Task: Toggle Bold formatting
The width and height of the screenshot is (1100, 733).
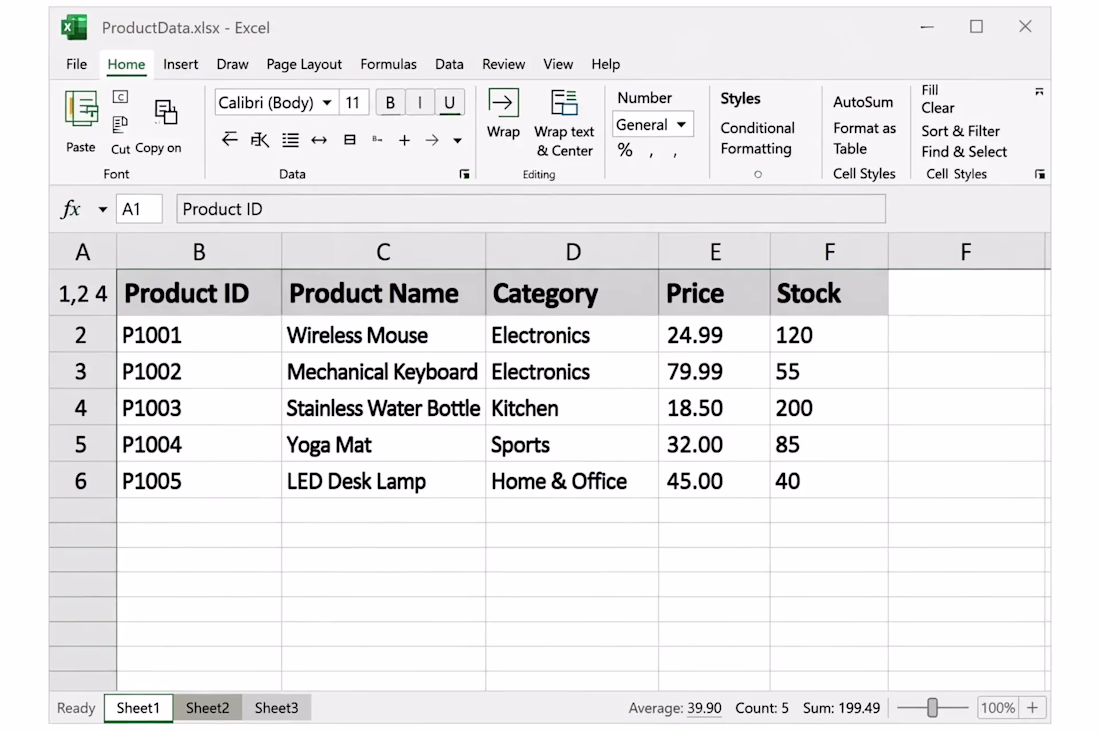Action: click(x=390, y=103)
